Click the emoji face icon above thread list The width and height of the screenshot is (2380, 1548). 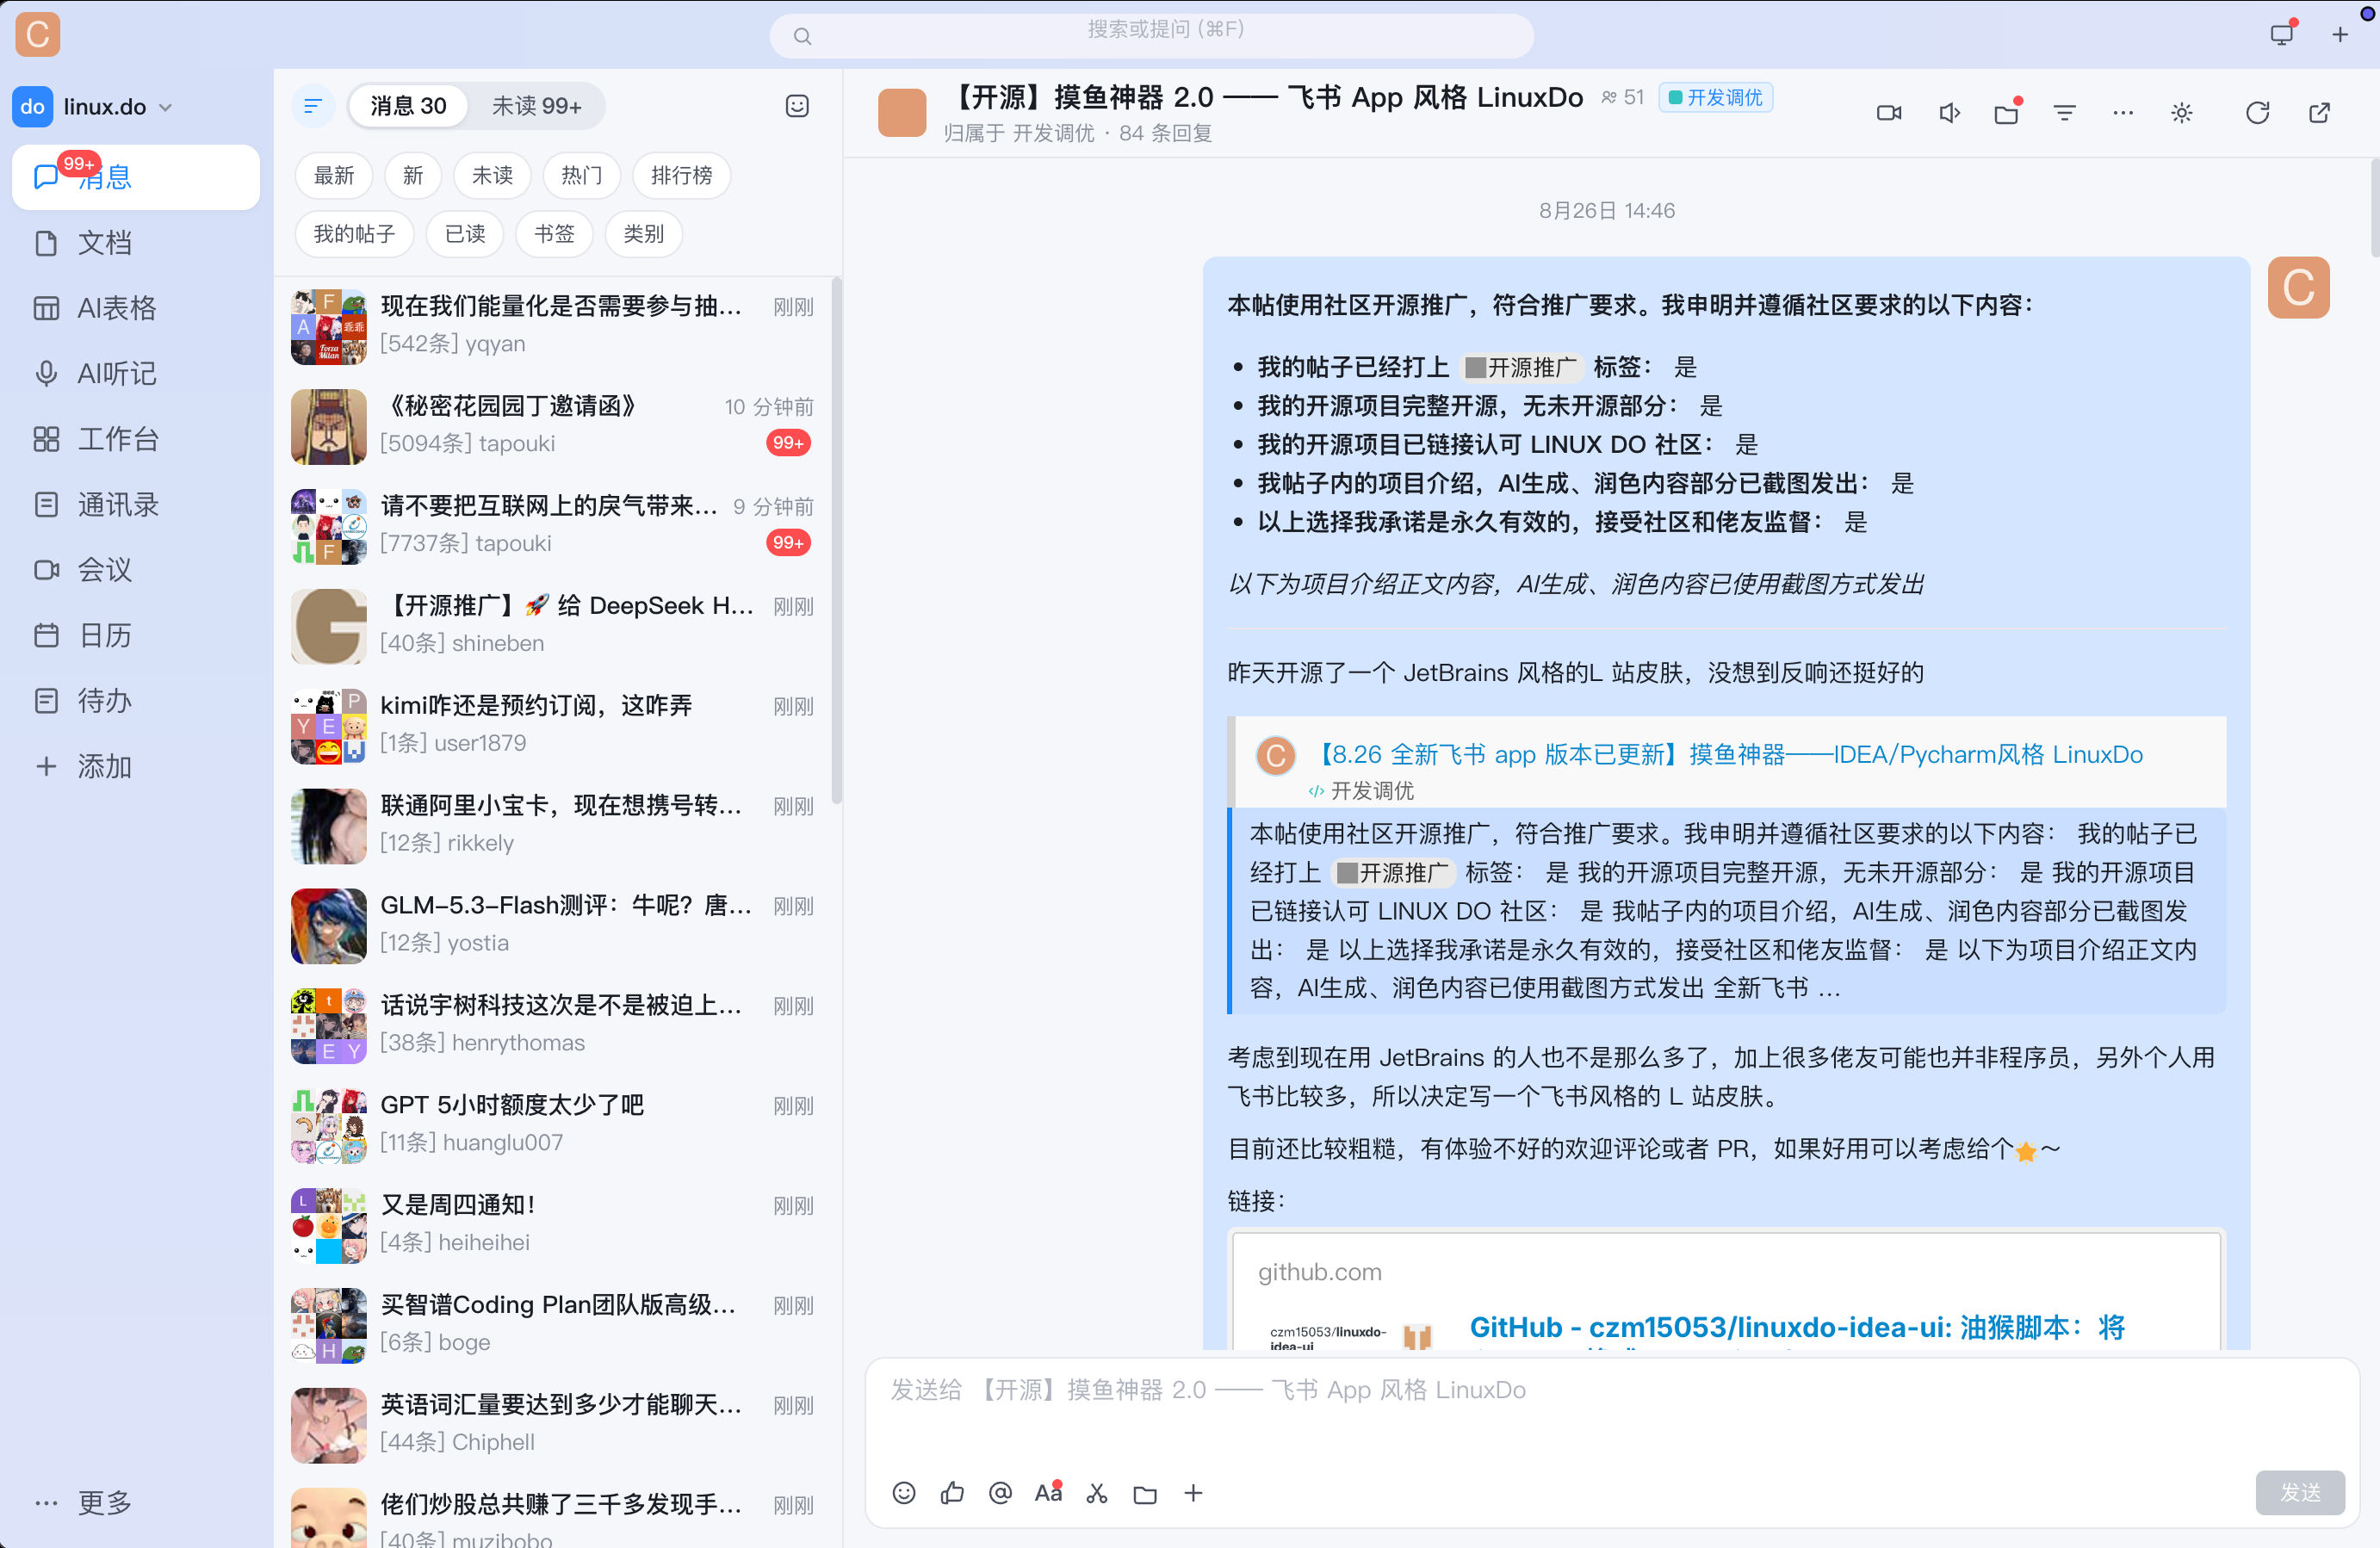pyautogui.click(x=797, y=106)
